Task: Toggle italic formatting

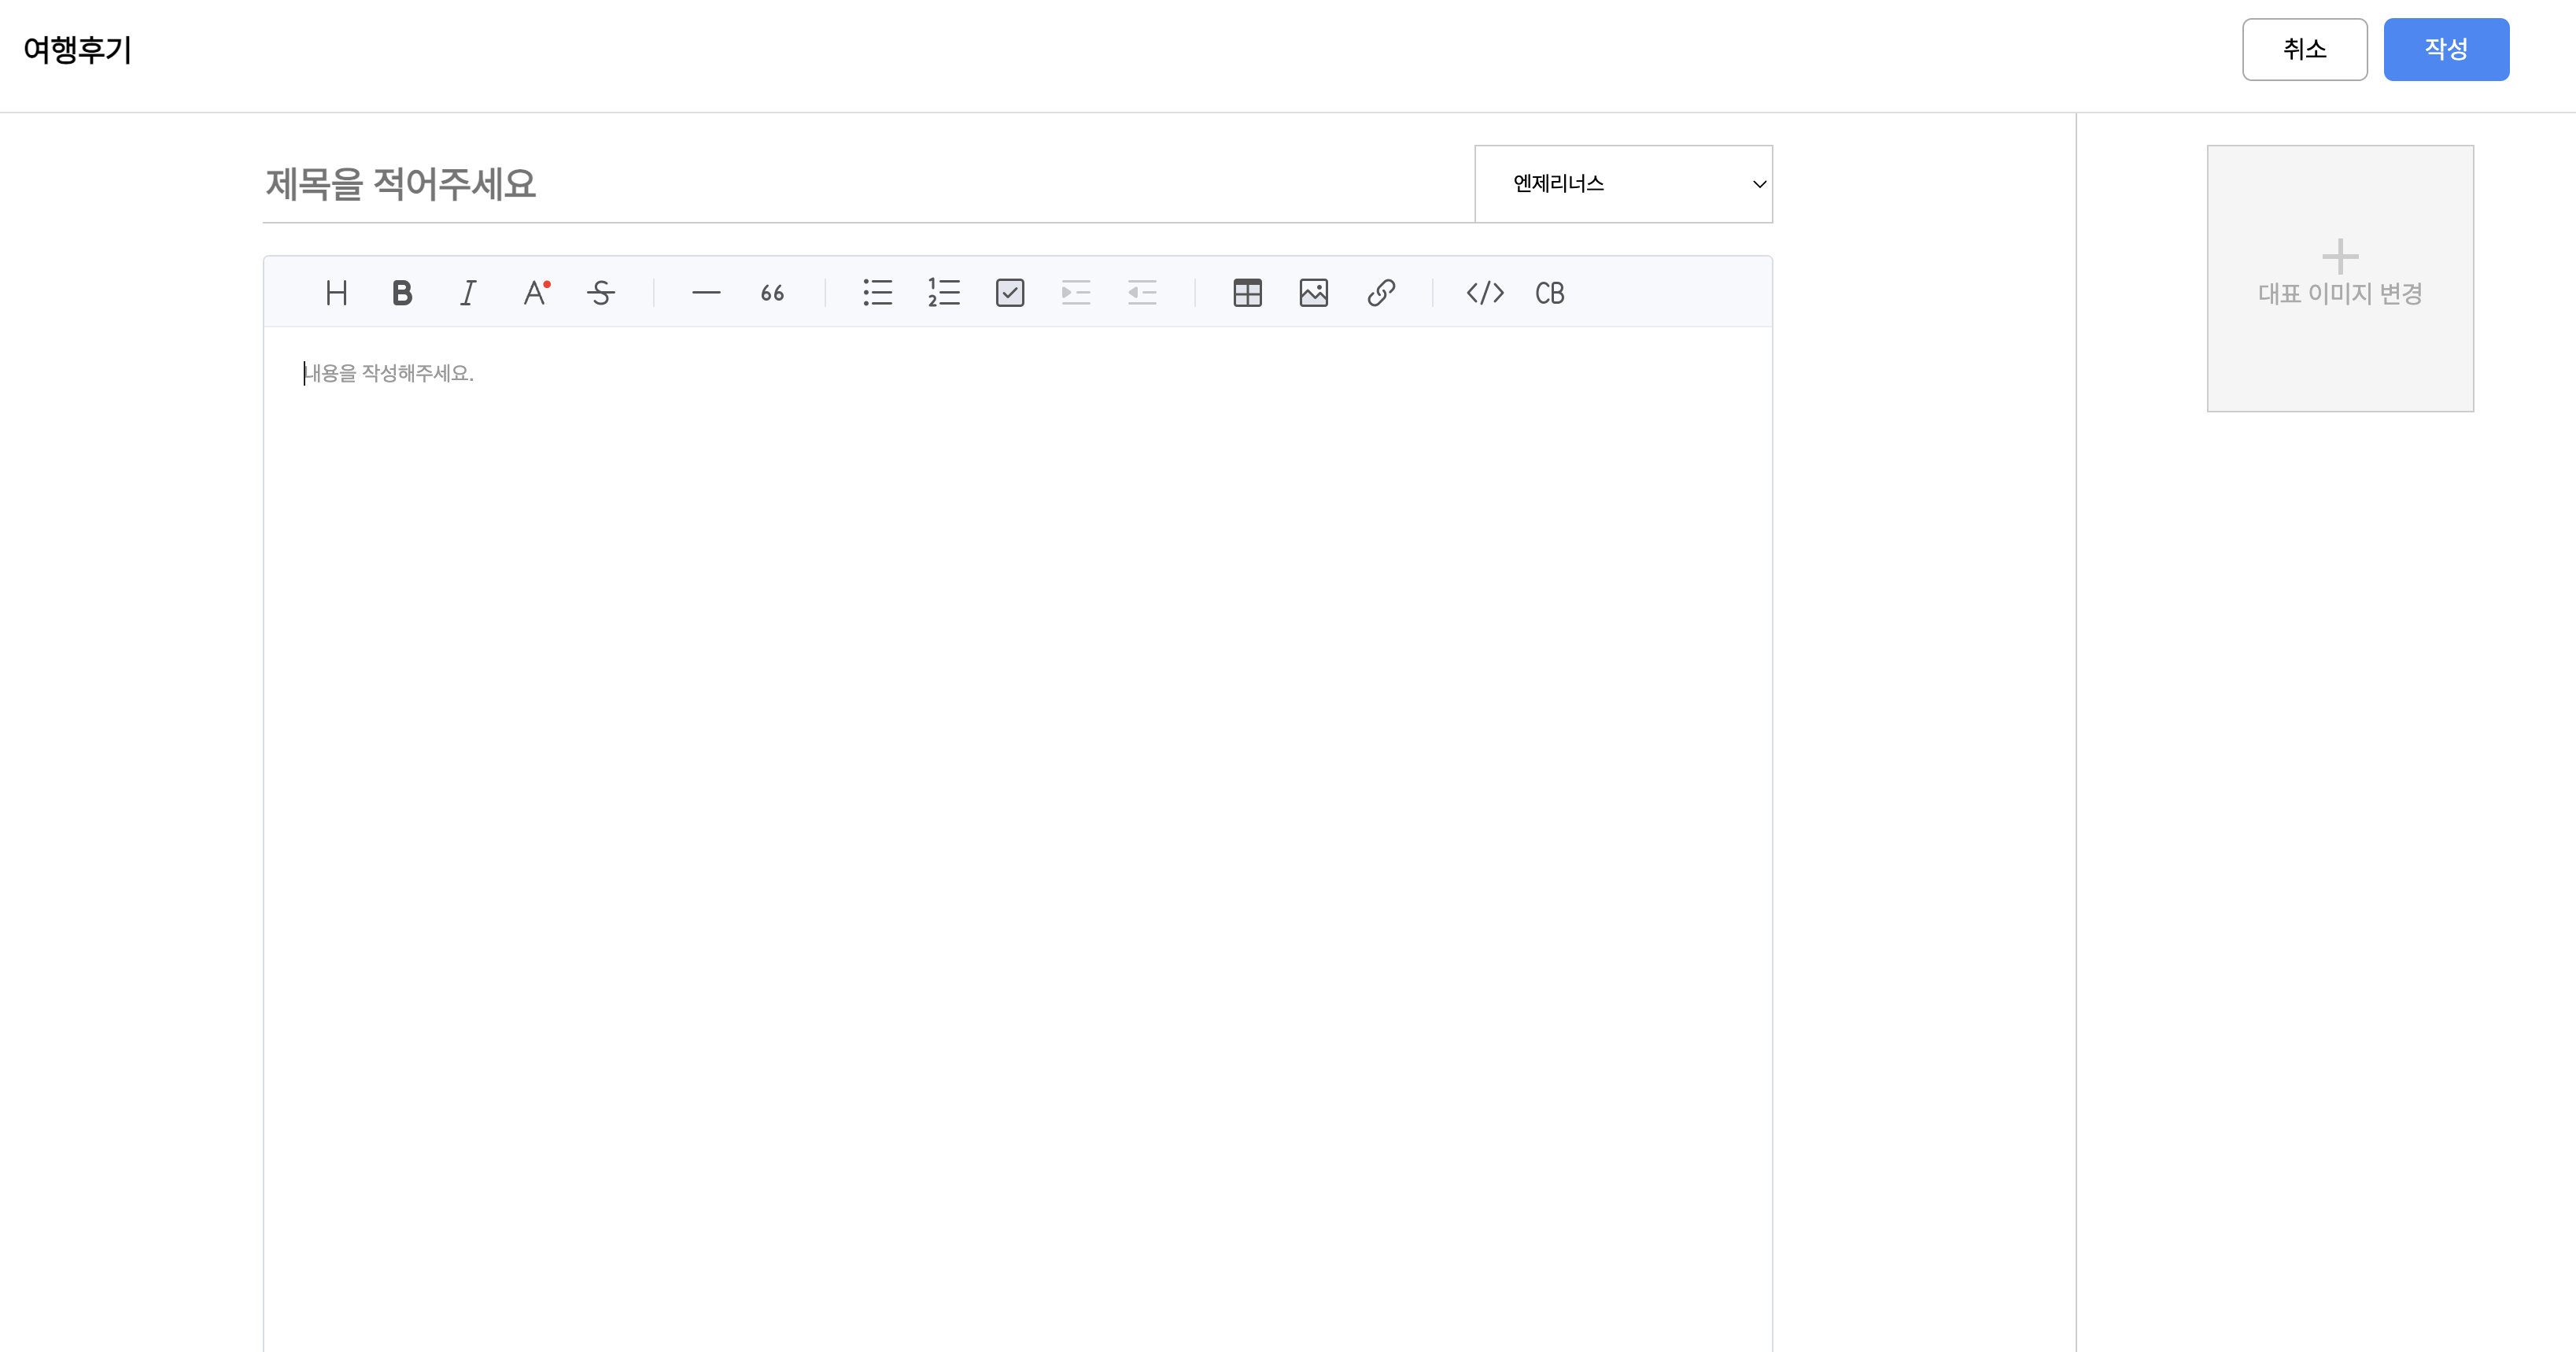Action: coord(468,293)
